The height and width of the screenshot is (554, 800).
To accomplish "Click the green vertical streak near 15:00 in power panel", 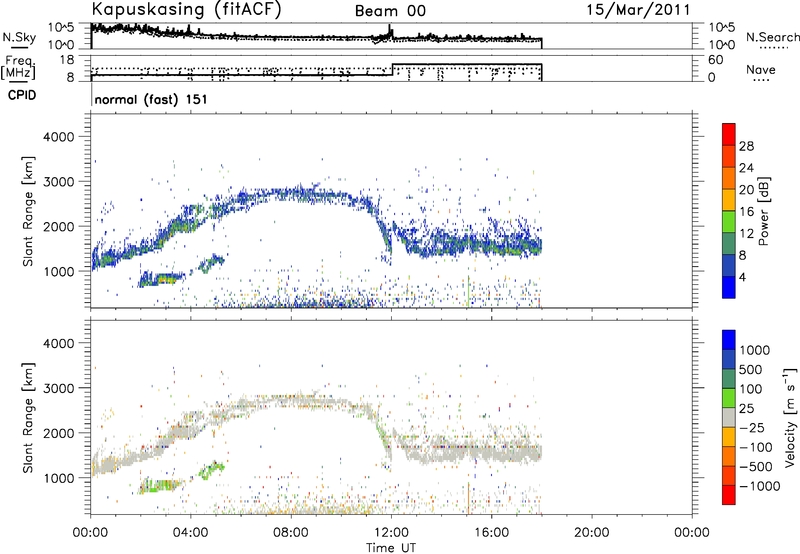I will coord(468,291).
